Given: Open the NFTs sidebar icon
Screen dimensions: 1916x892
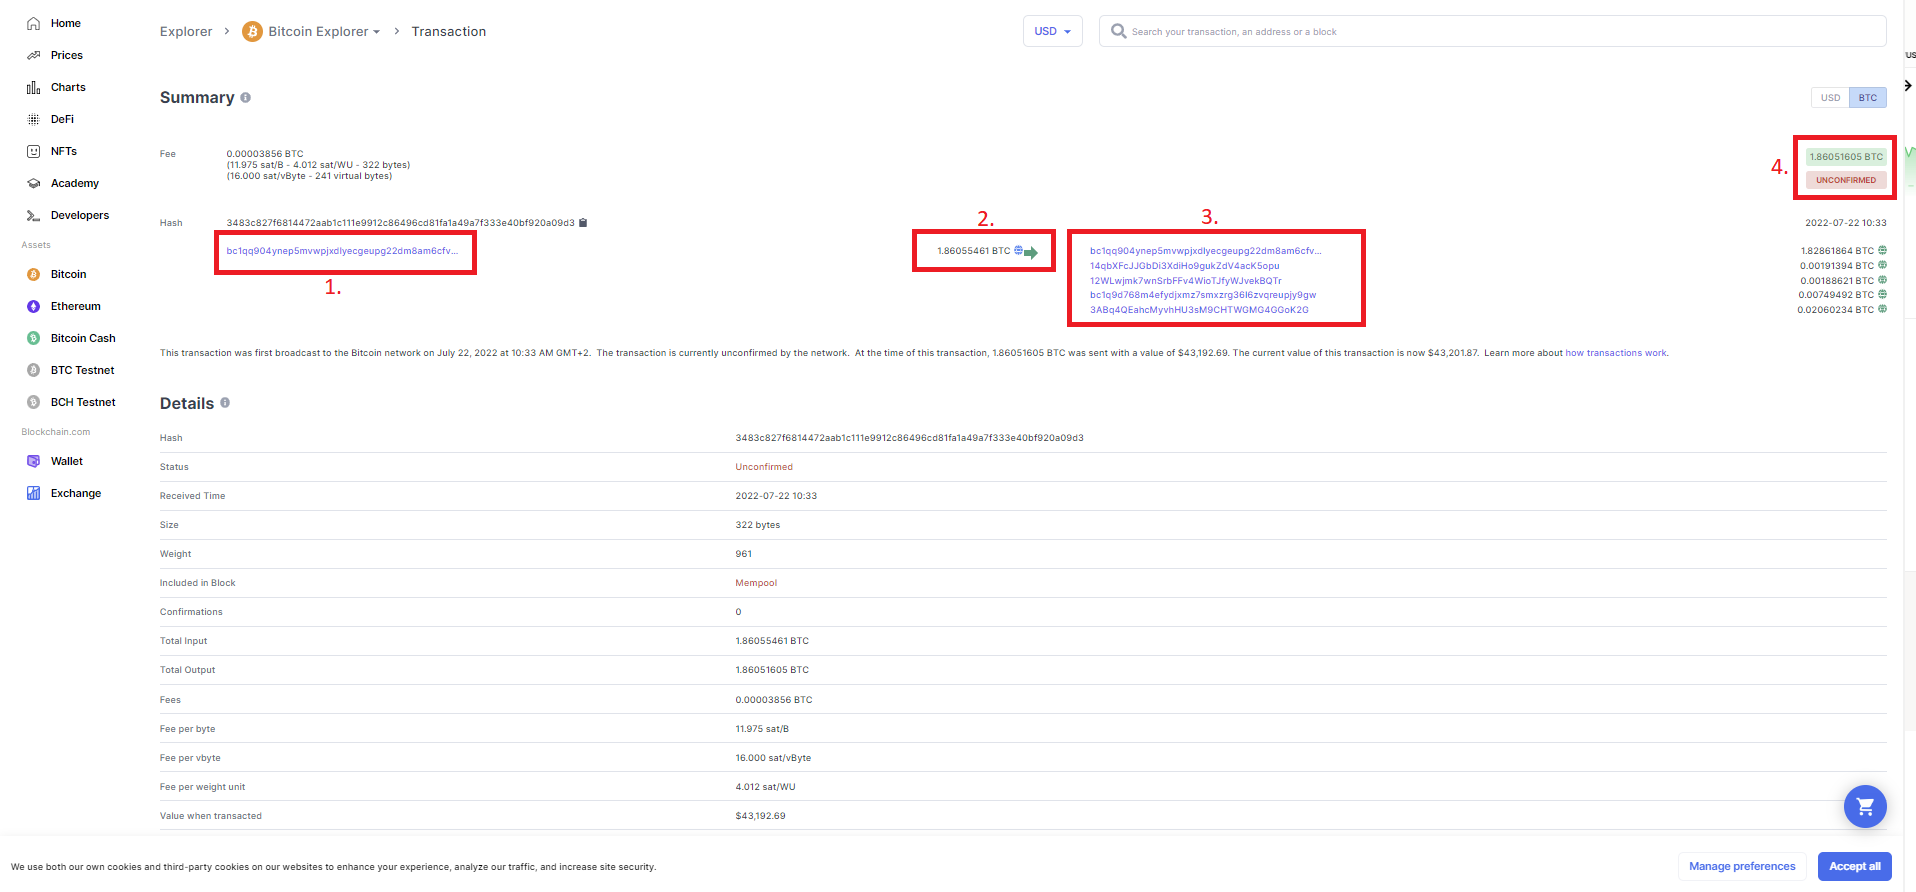Looking at the screenshot, I should coord(33,151).
